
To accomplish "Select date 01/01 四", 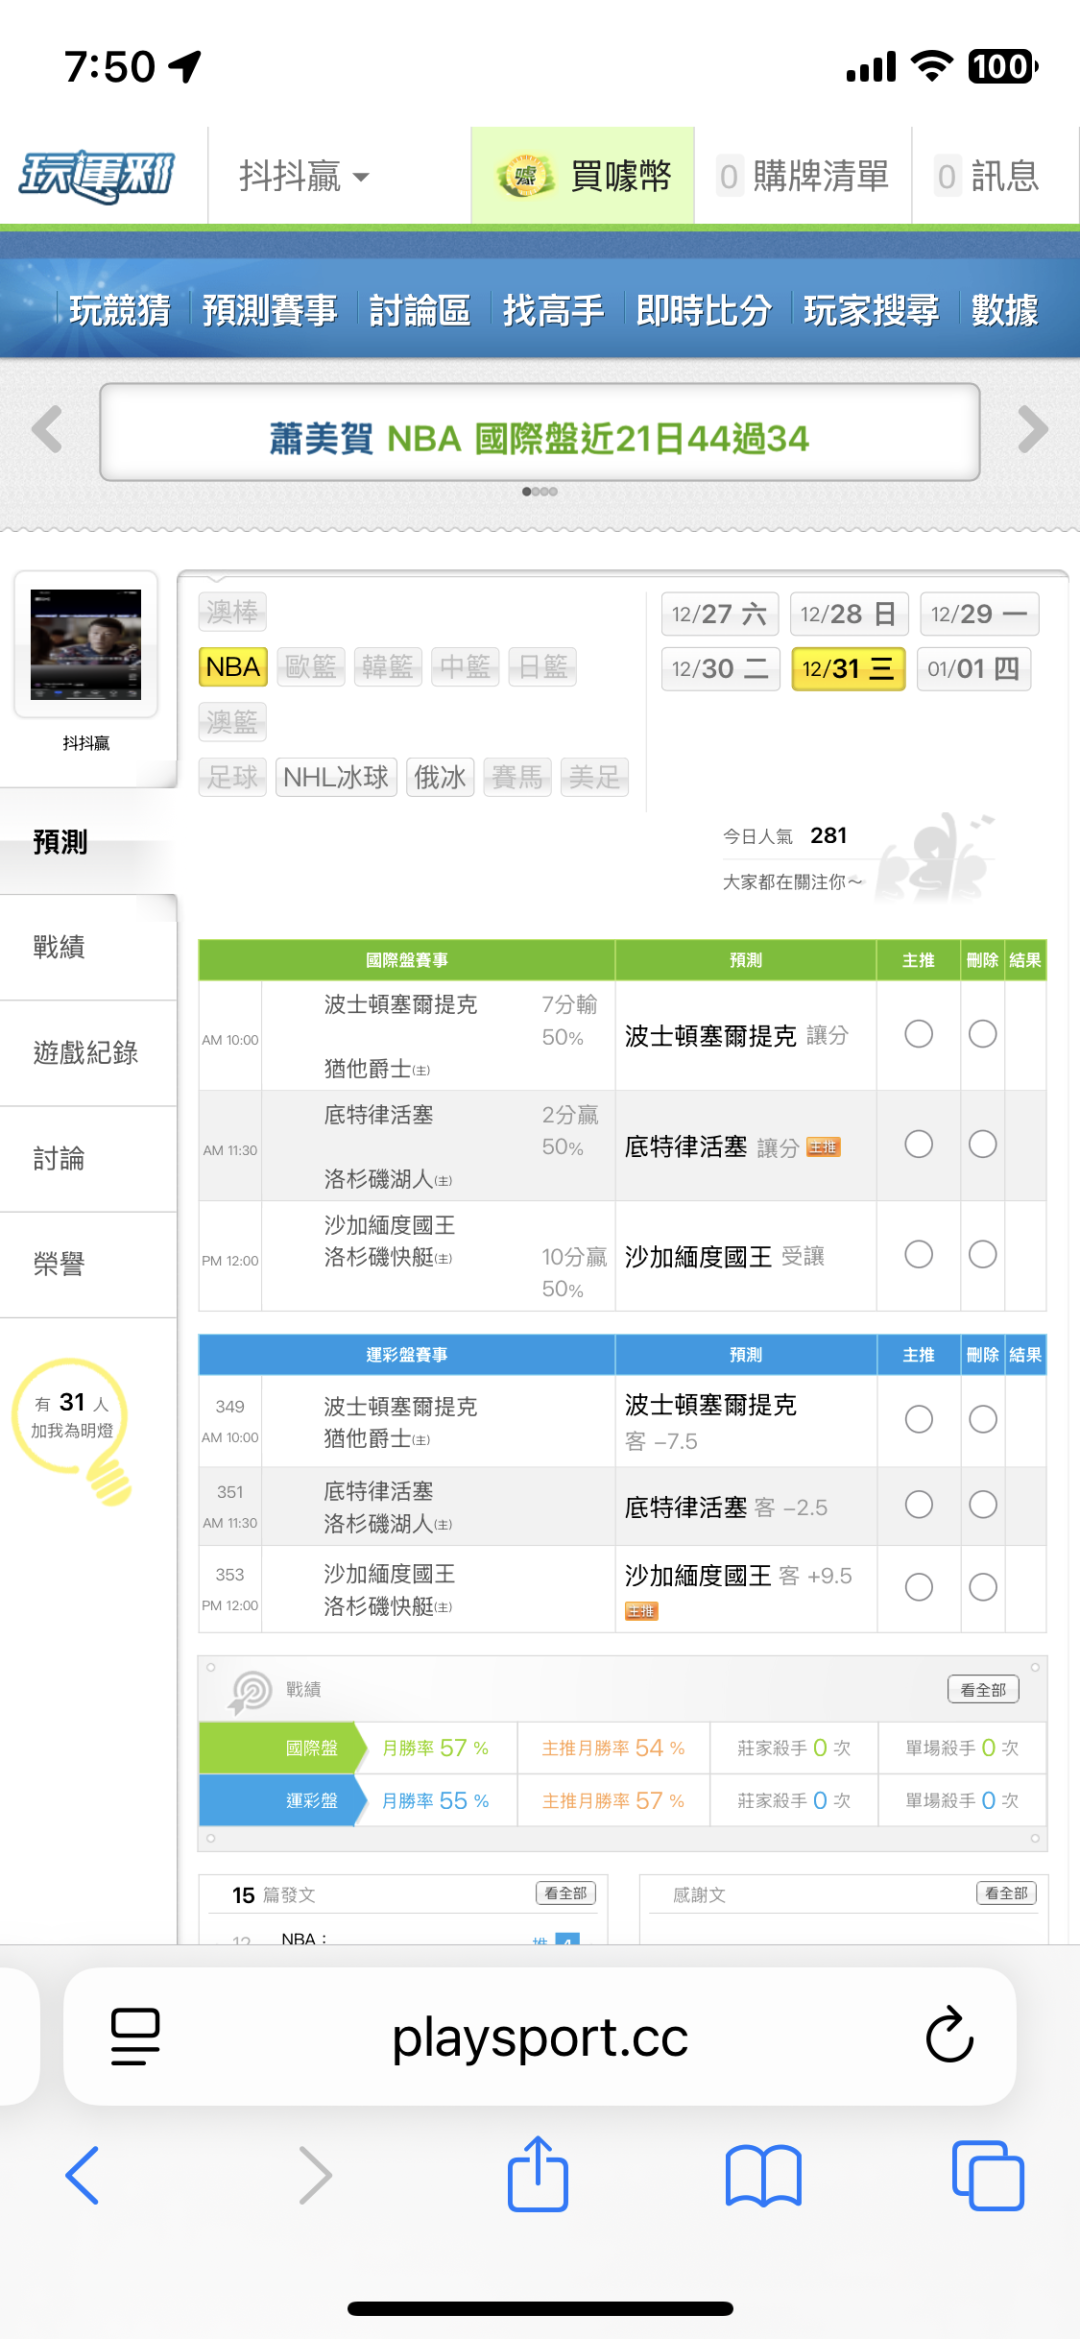I will click(973, 669).
